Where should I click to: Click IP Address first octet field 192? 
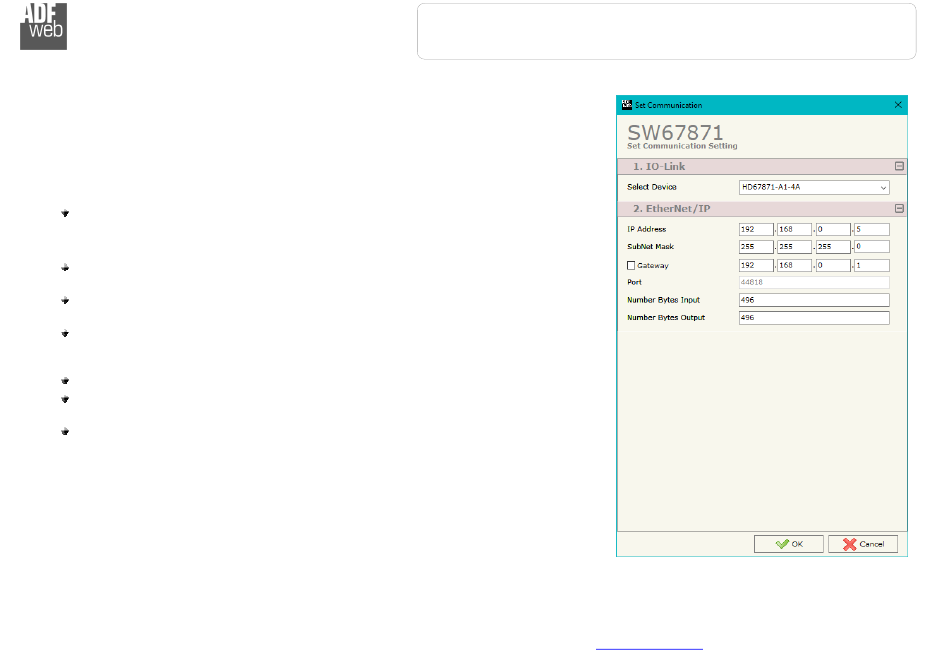coord(756,229)
